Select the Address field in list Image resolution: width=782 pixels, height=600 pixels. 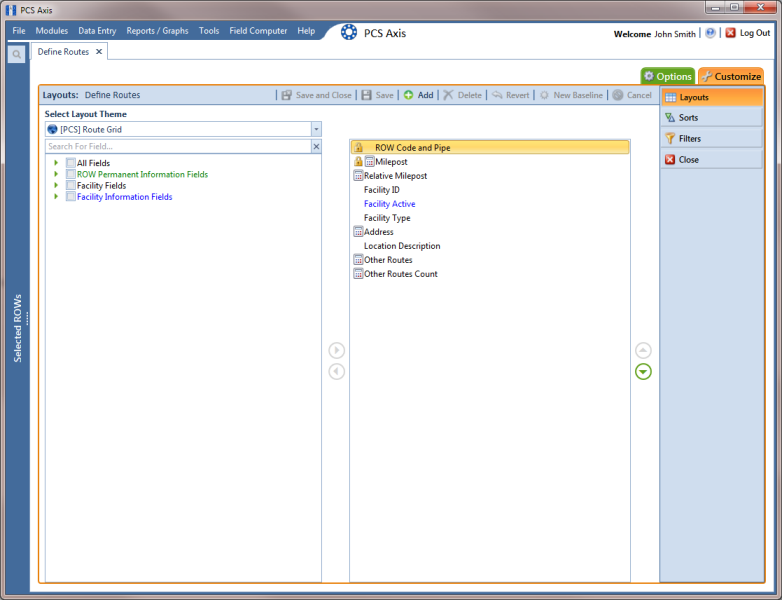point(490,231)
